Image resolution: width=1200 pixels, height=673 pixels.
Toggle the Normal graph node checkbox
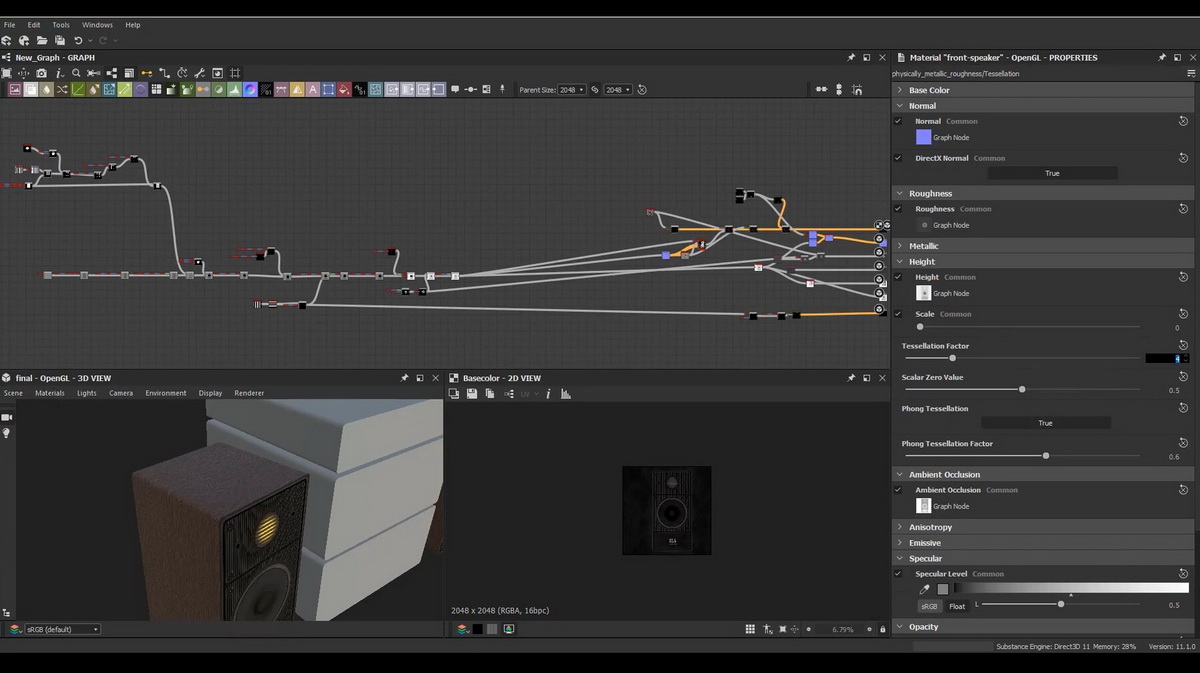point(898,121)
